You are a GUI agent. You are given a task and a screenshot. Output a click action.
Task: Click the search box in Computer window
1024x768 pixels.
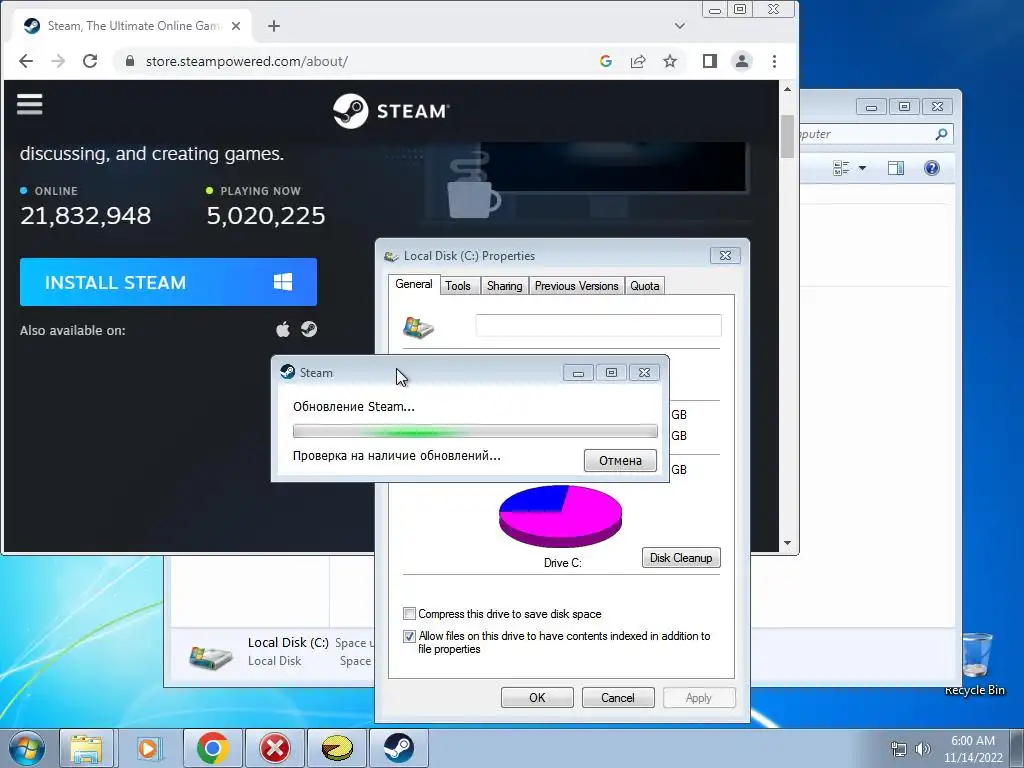[875, 134]
